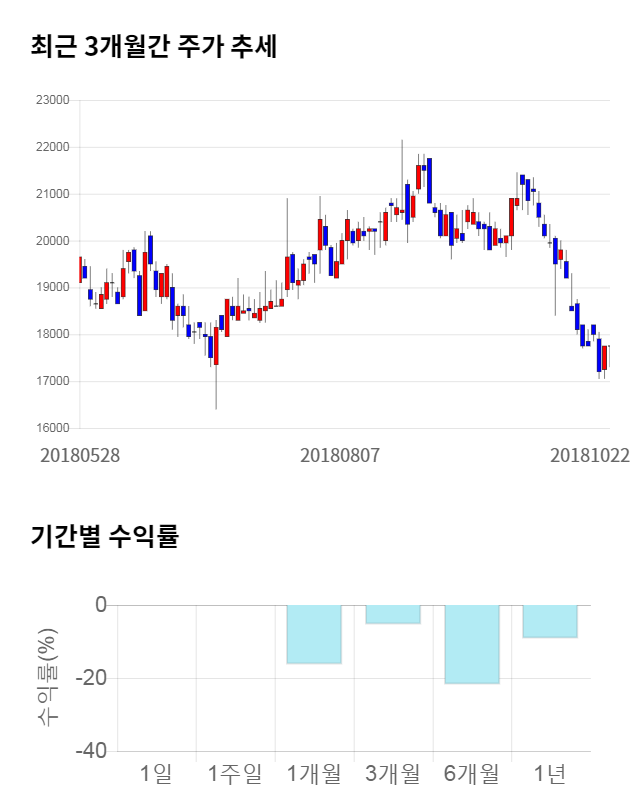
Task: Select the 1년 return bar
Action: (550, 621)
